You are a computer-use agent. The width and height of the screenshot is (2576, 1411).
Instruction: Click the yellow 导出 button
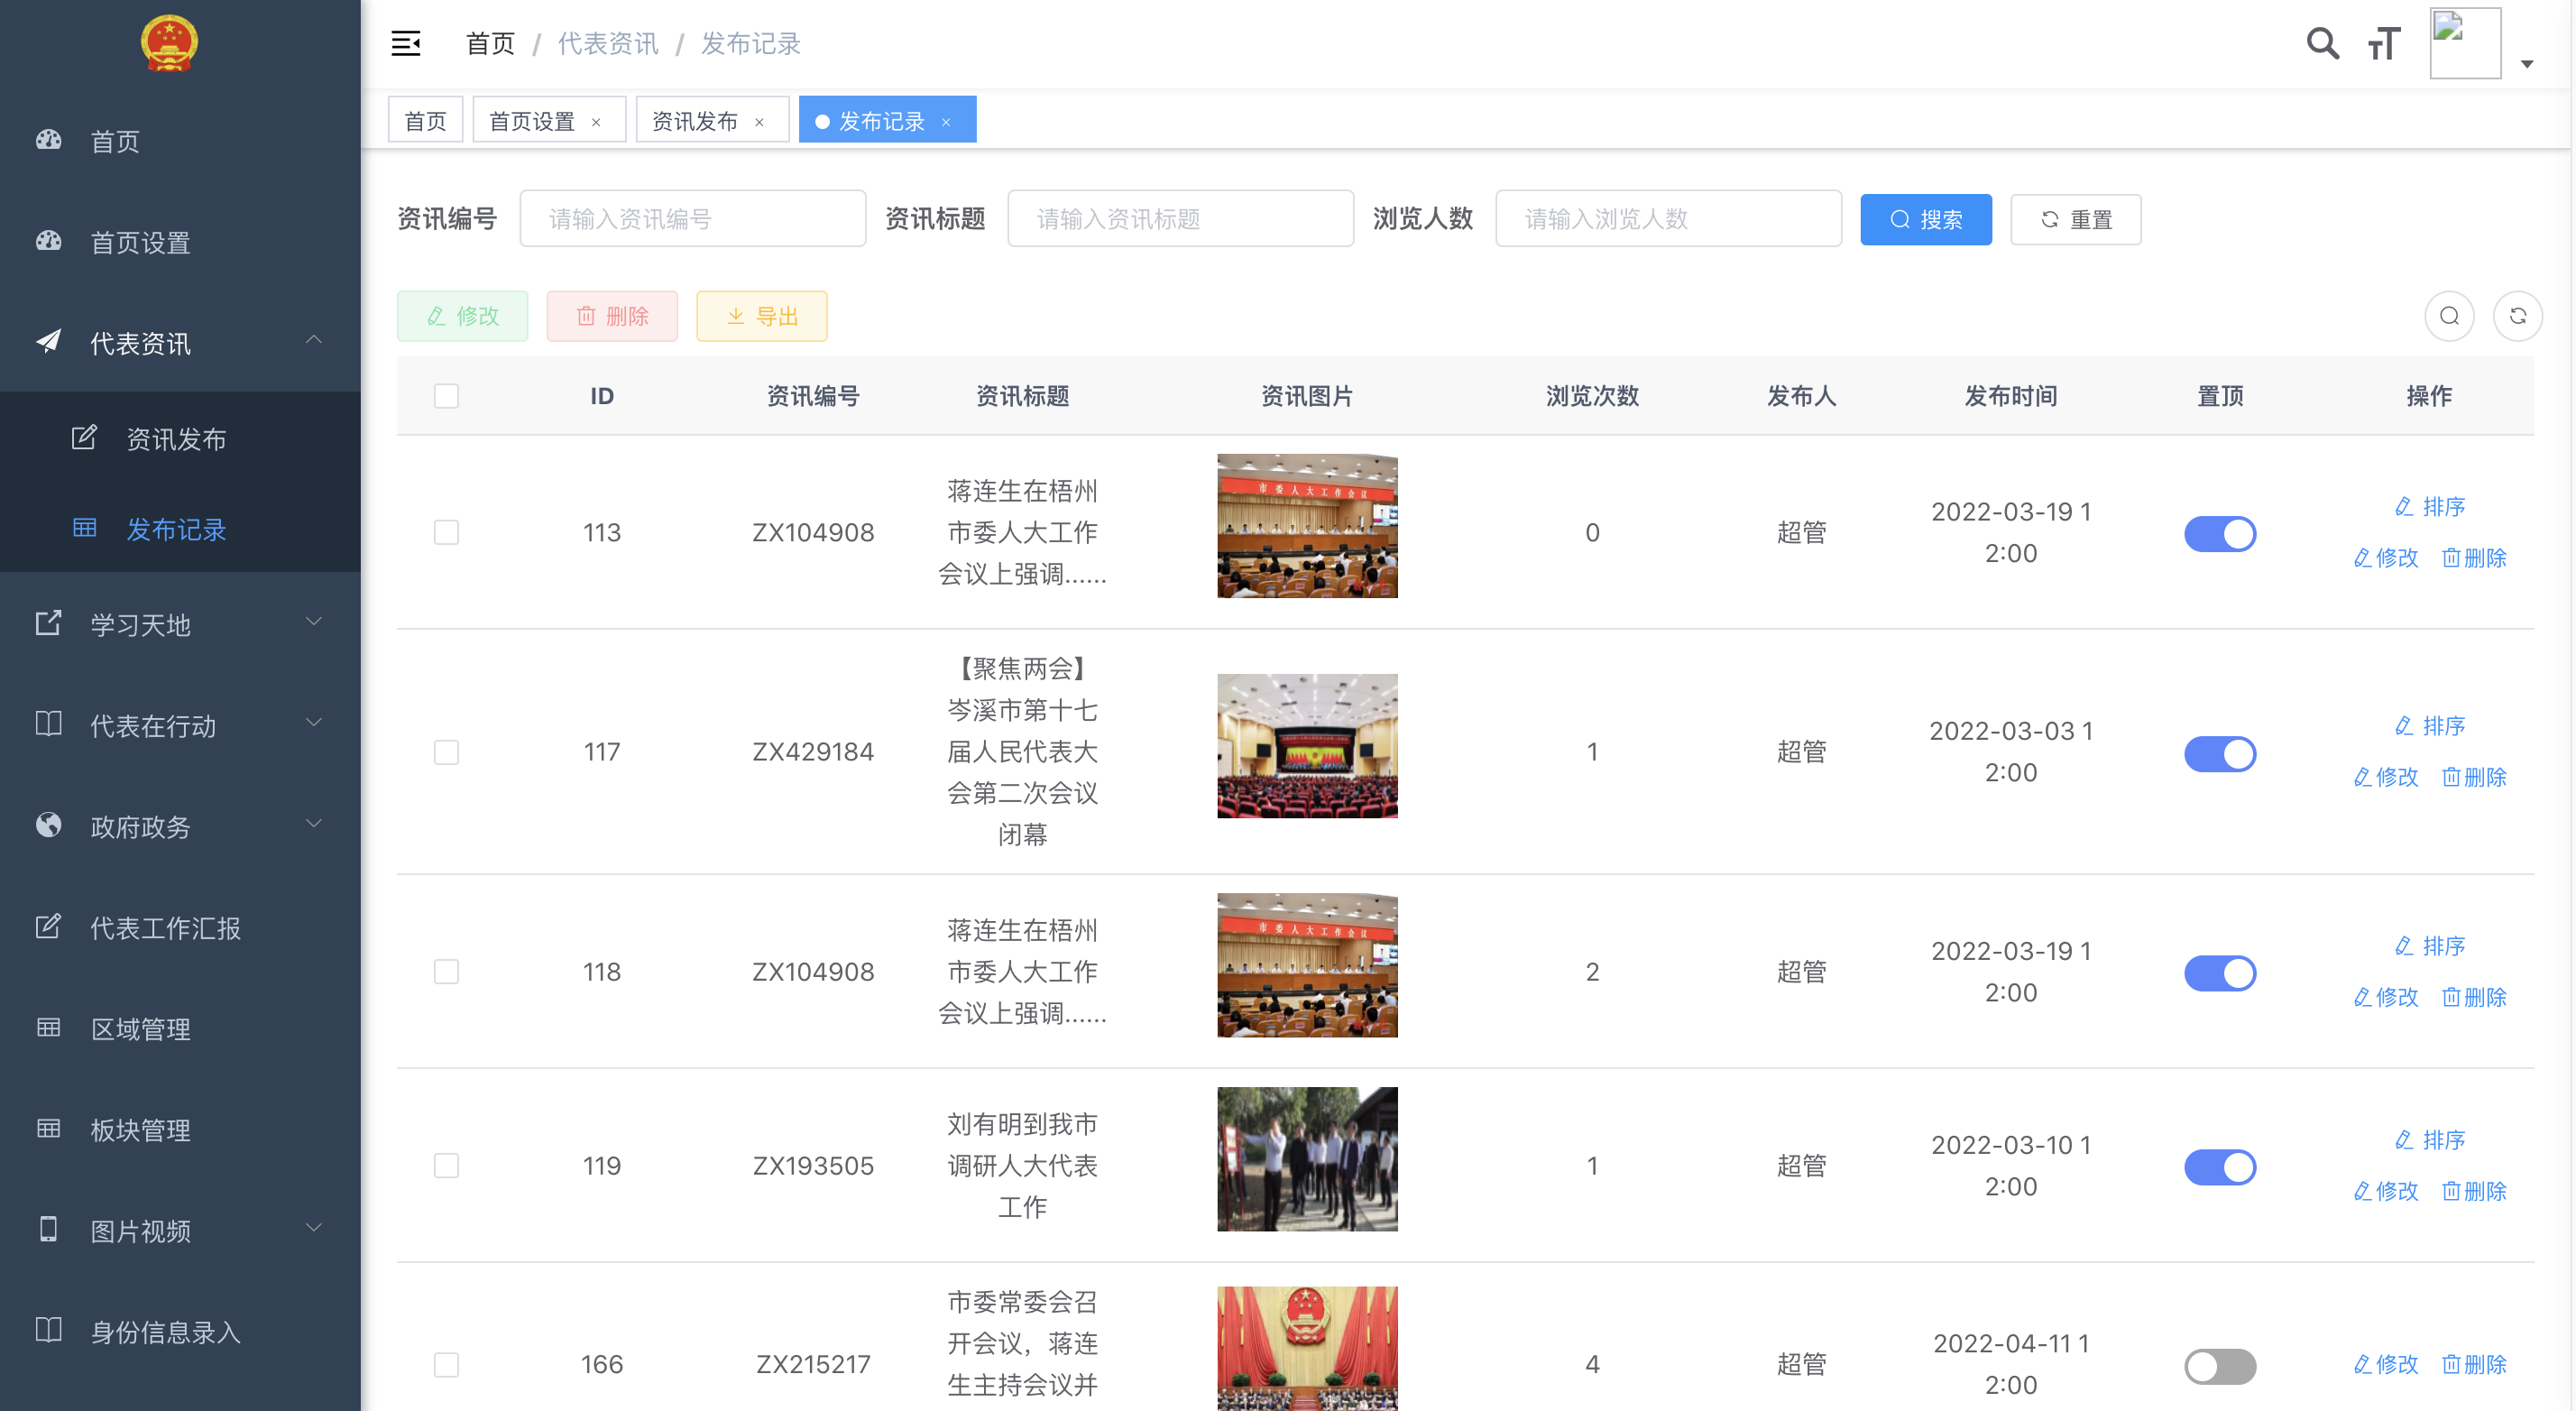point(762,316)
